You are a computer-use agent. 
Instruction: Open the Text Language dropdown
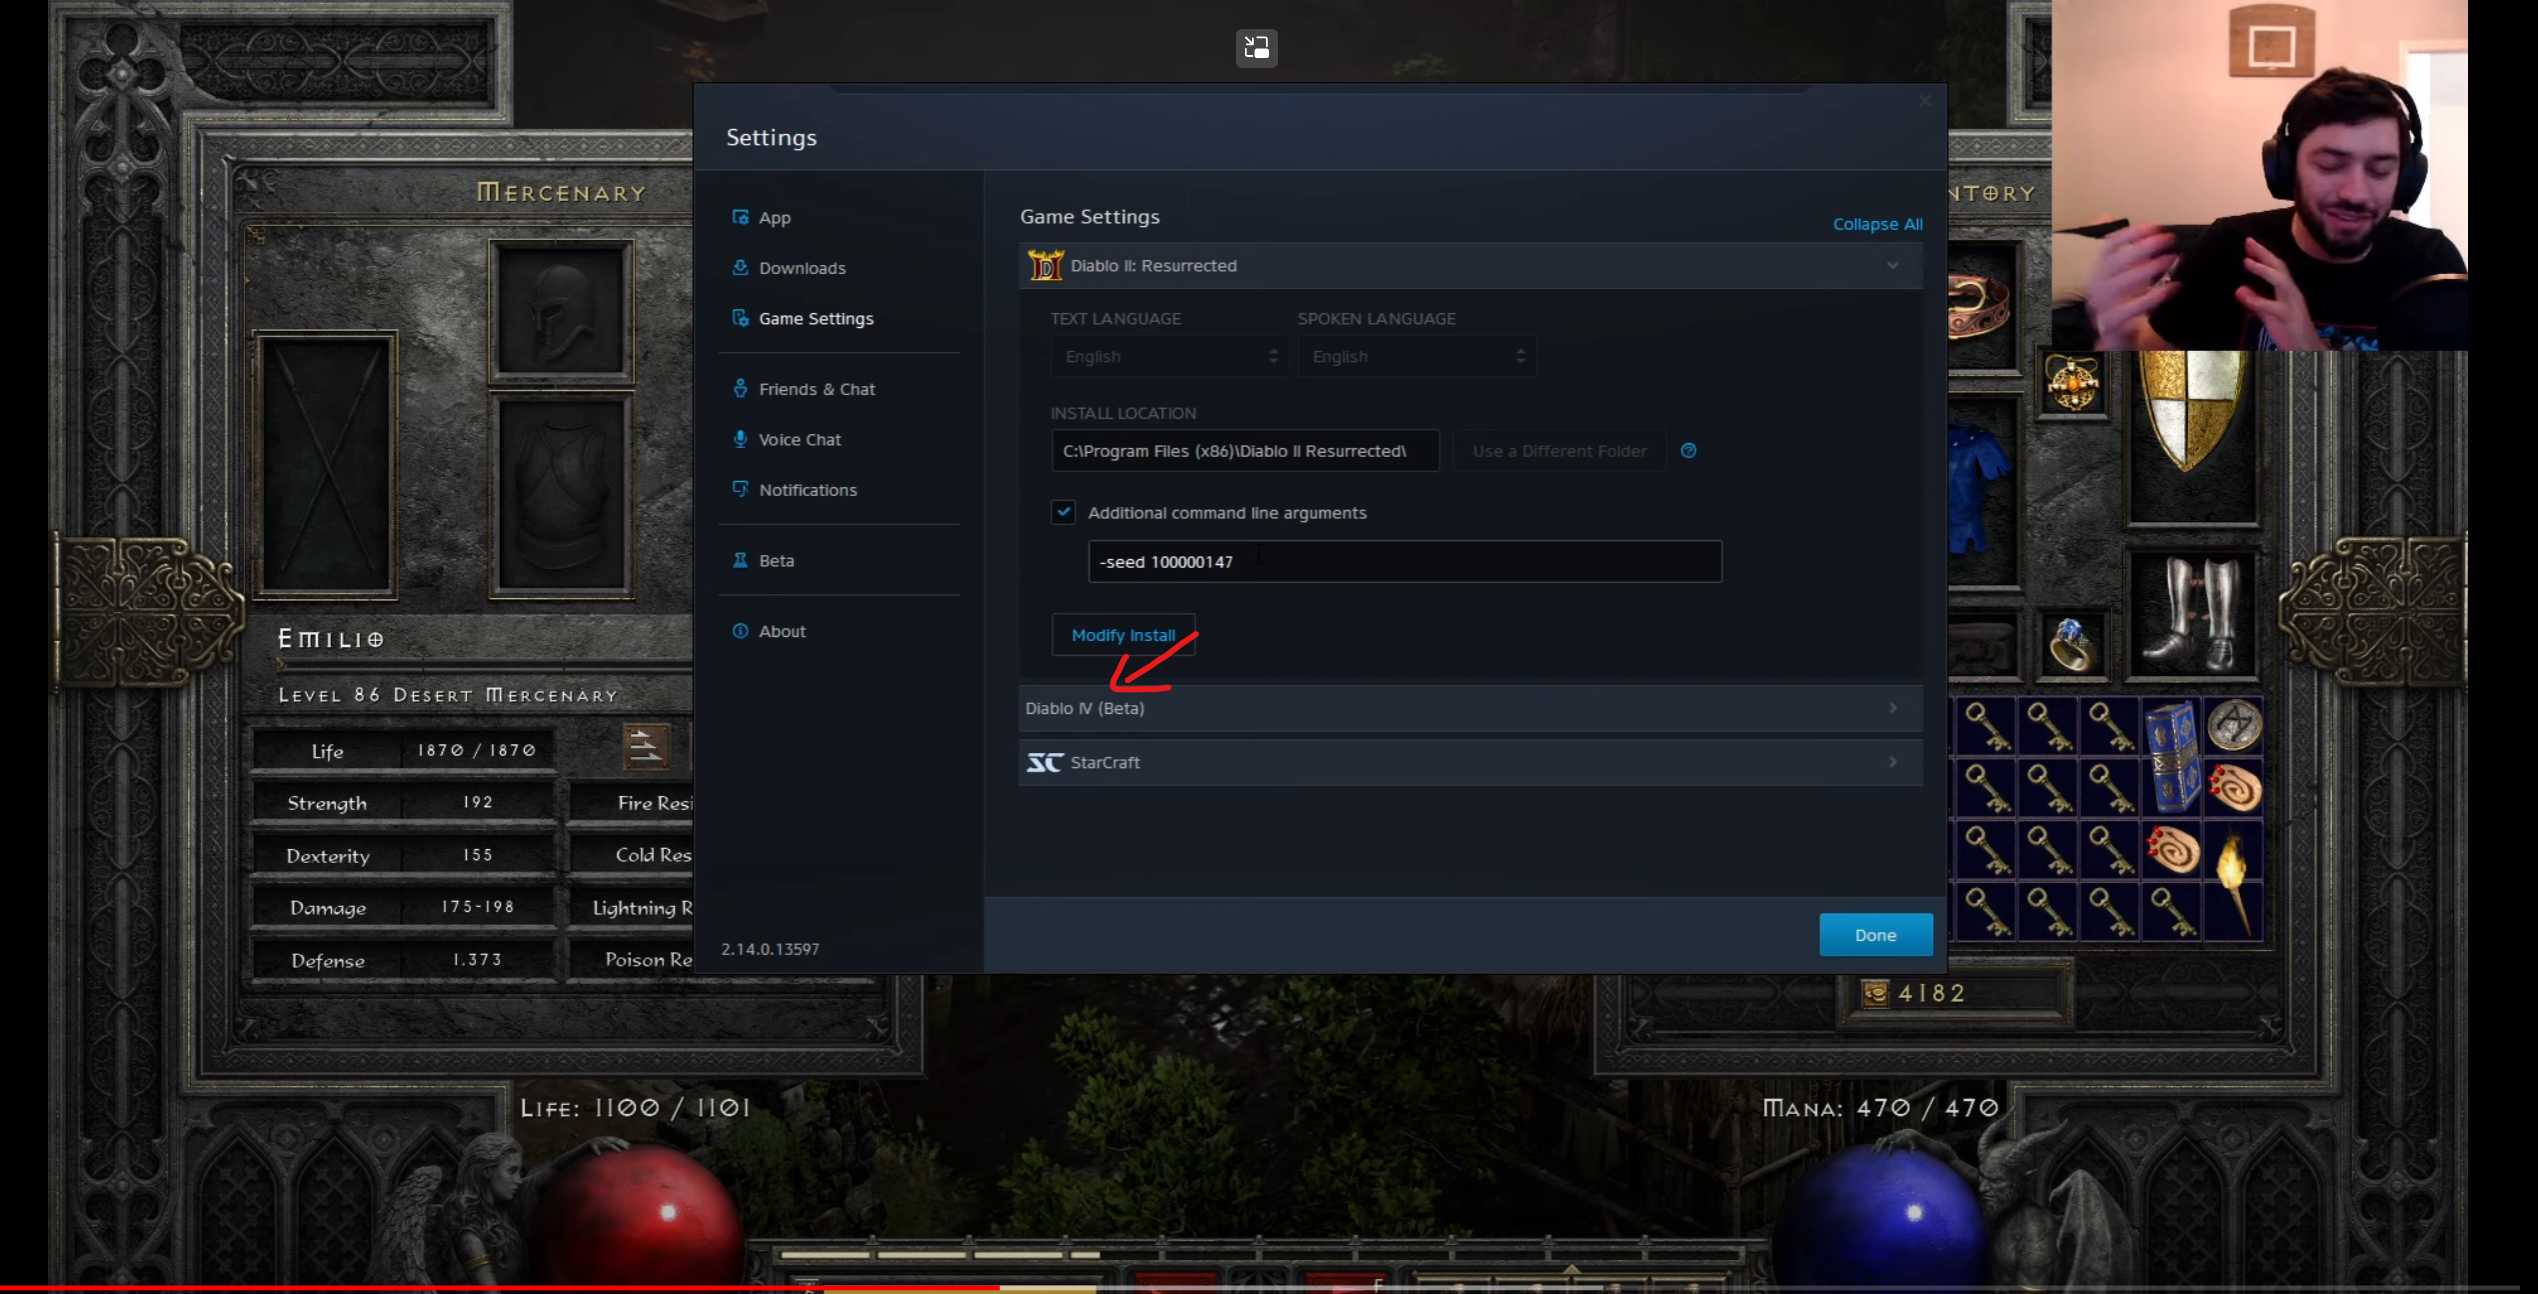1168,357
